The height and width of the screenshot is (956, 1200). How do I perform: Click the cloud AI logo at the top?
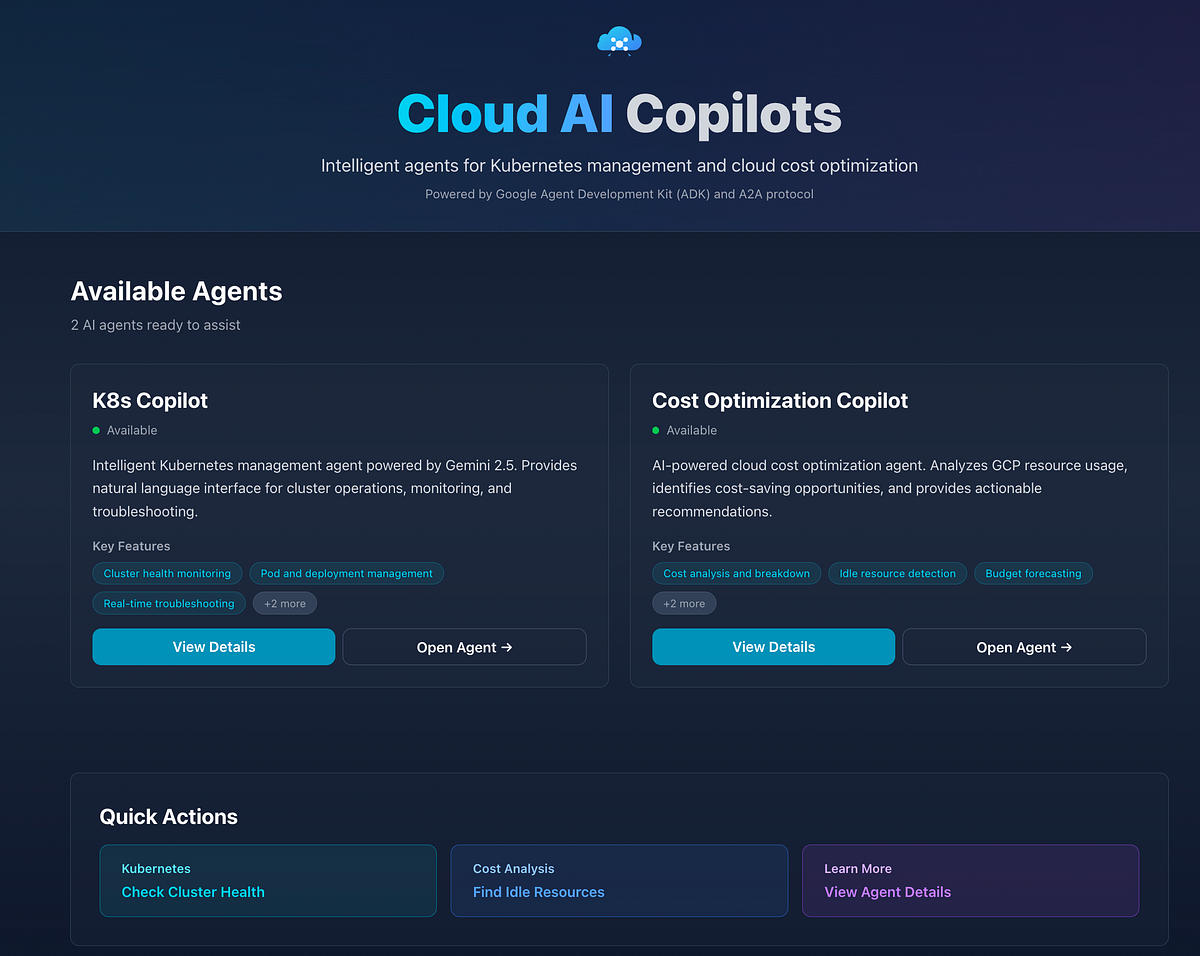tap(619, 41)
